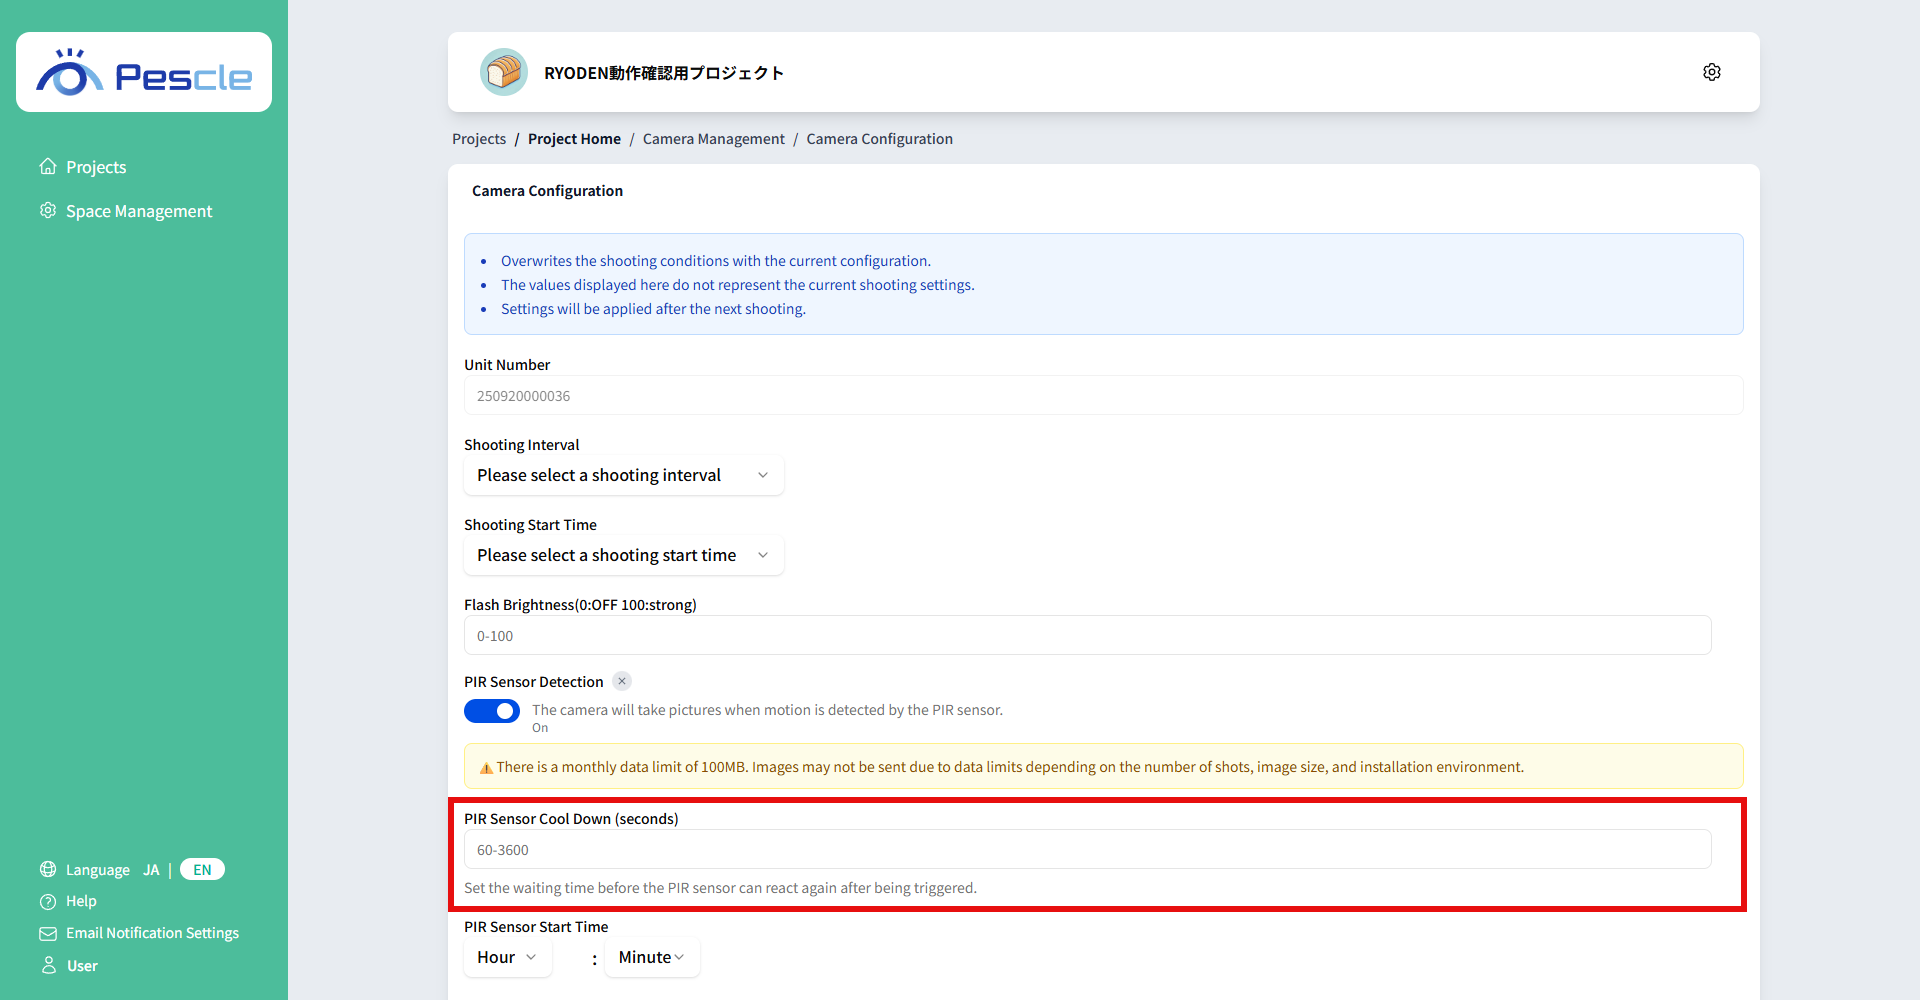Click Camera Configuration breadcrumb
The width and height of the screenshot is (1920, 1000).
880,139
